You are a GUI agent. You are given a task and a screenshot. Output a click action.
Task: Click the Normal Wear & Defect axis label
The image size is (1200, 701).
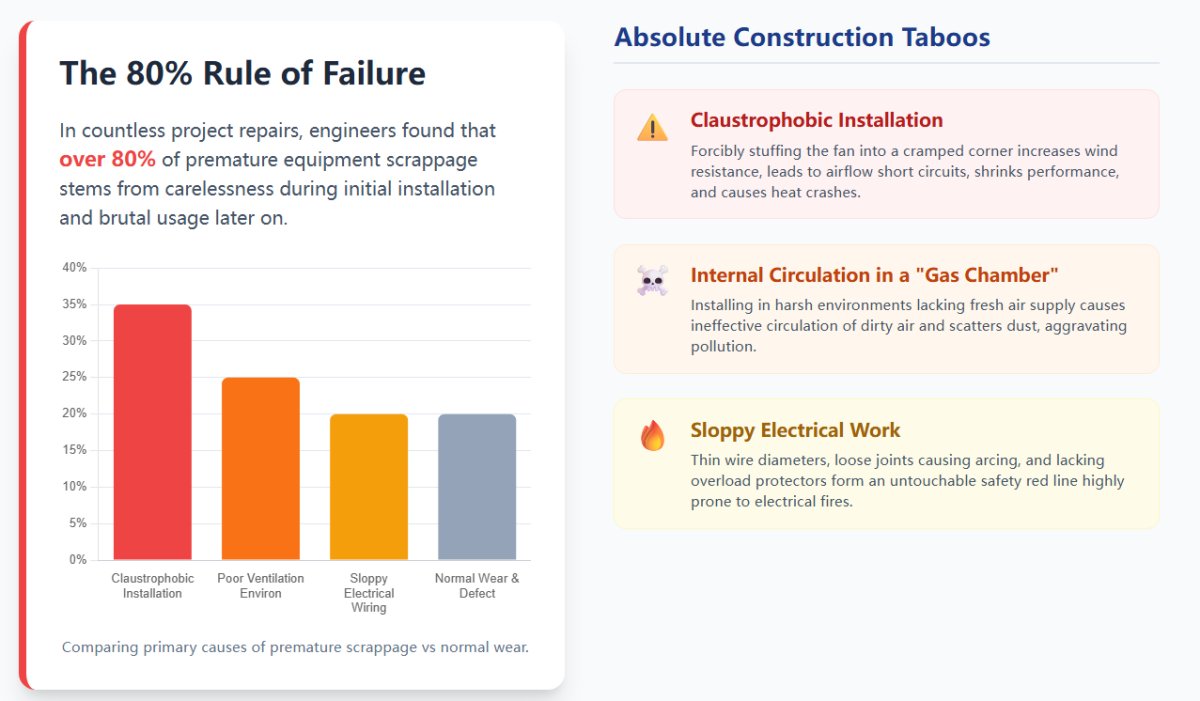point(477,586)
